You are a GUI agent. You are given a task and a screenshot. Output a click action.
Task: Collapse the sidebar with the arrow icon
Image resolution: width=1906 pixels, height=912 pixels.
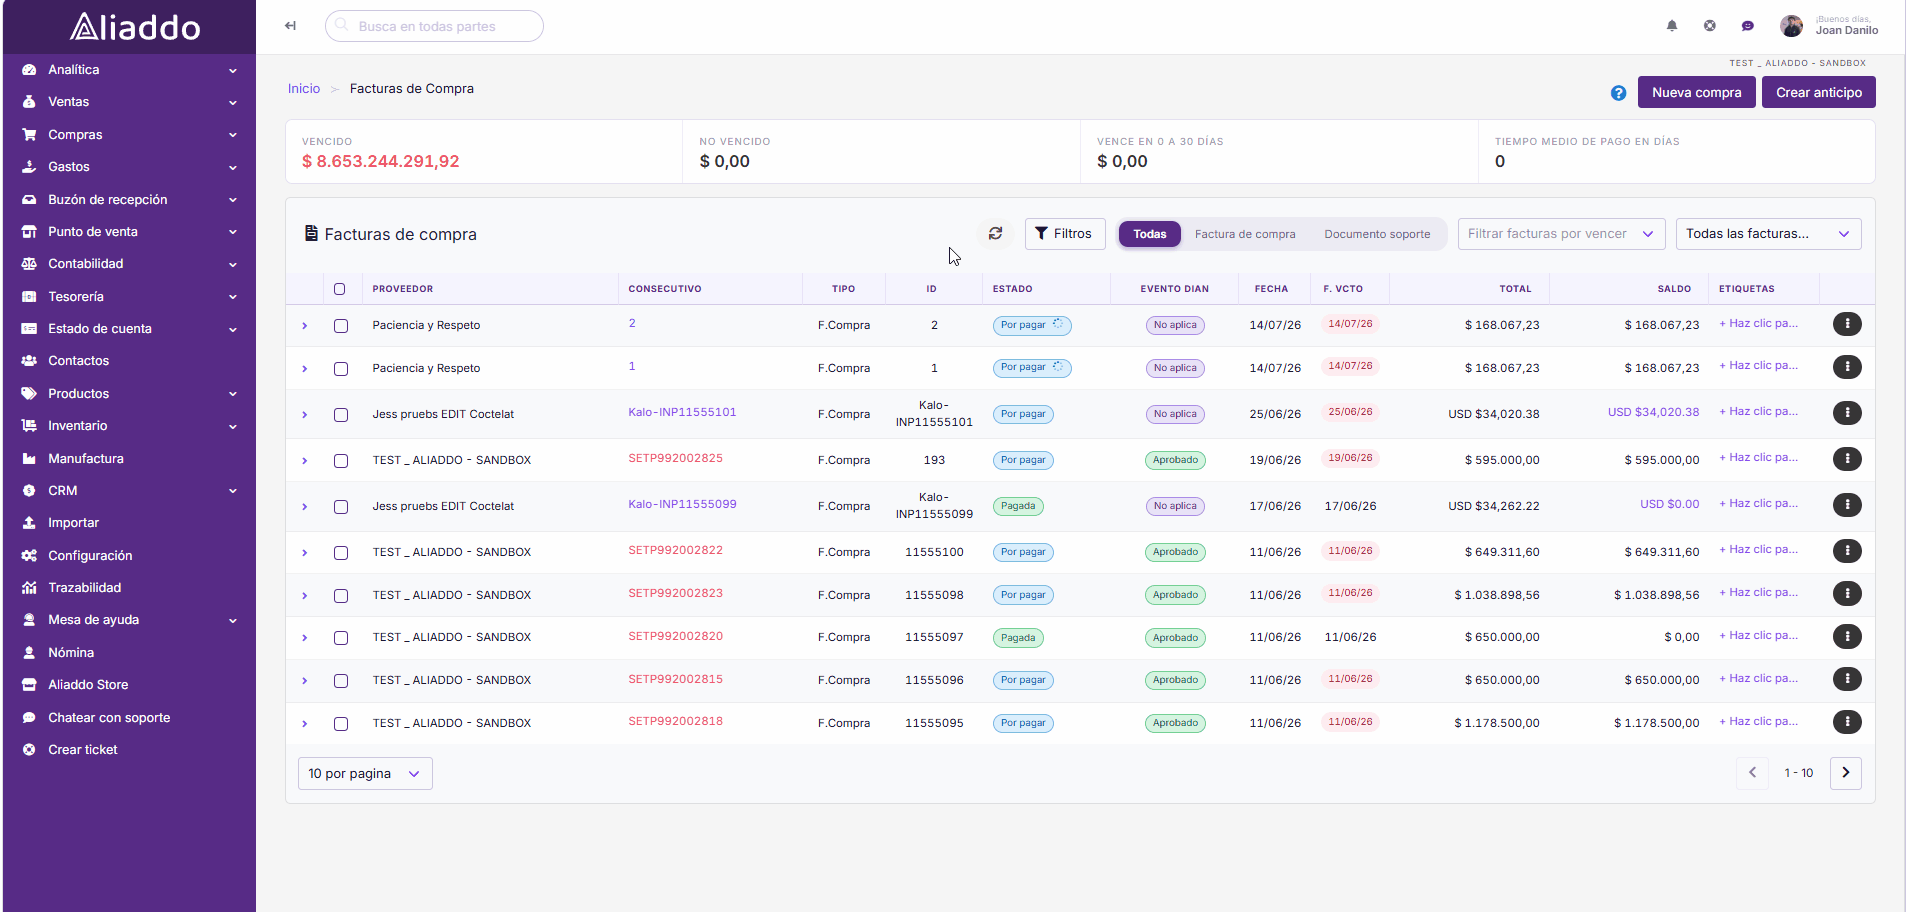290,26
